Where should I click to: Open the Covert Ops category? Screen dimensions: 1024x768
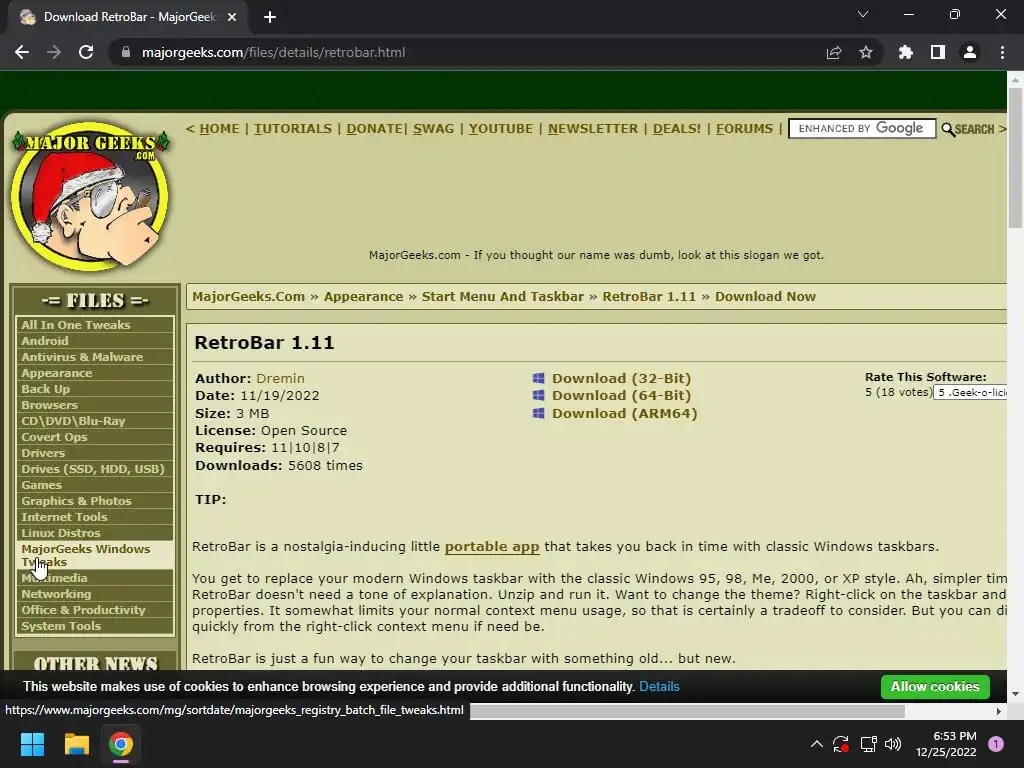tap(95, 437)
